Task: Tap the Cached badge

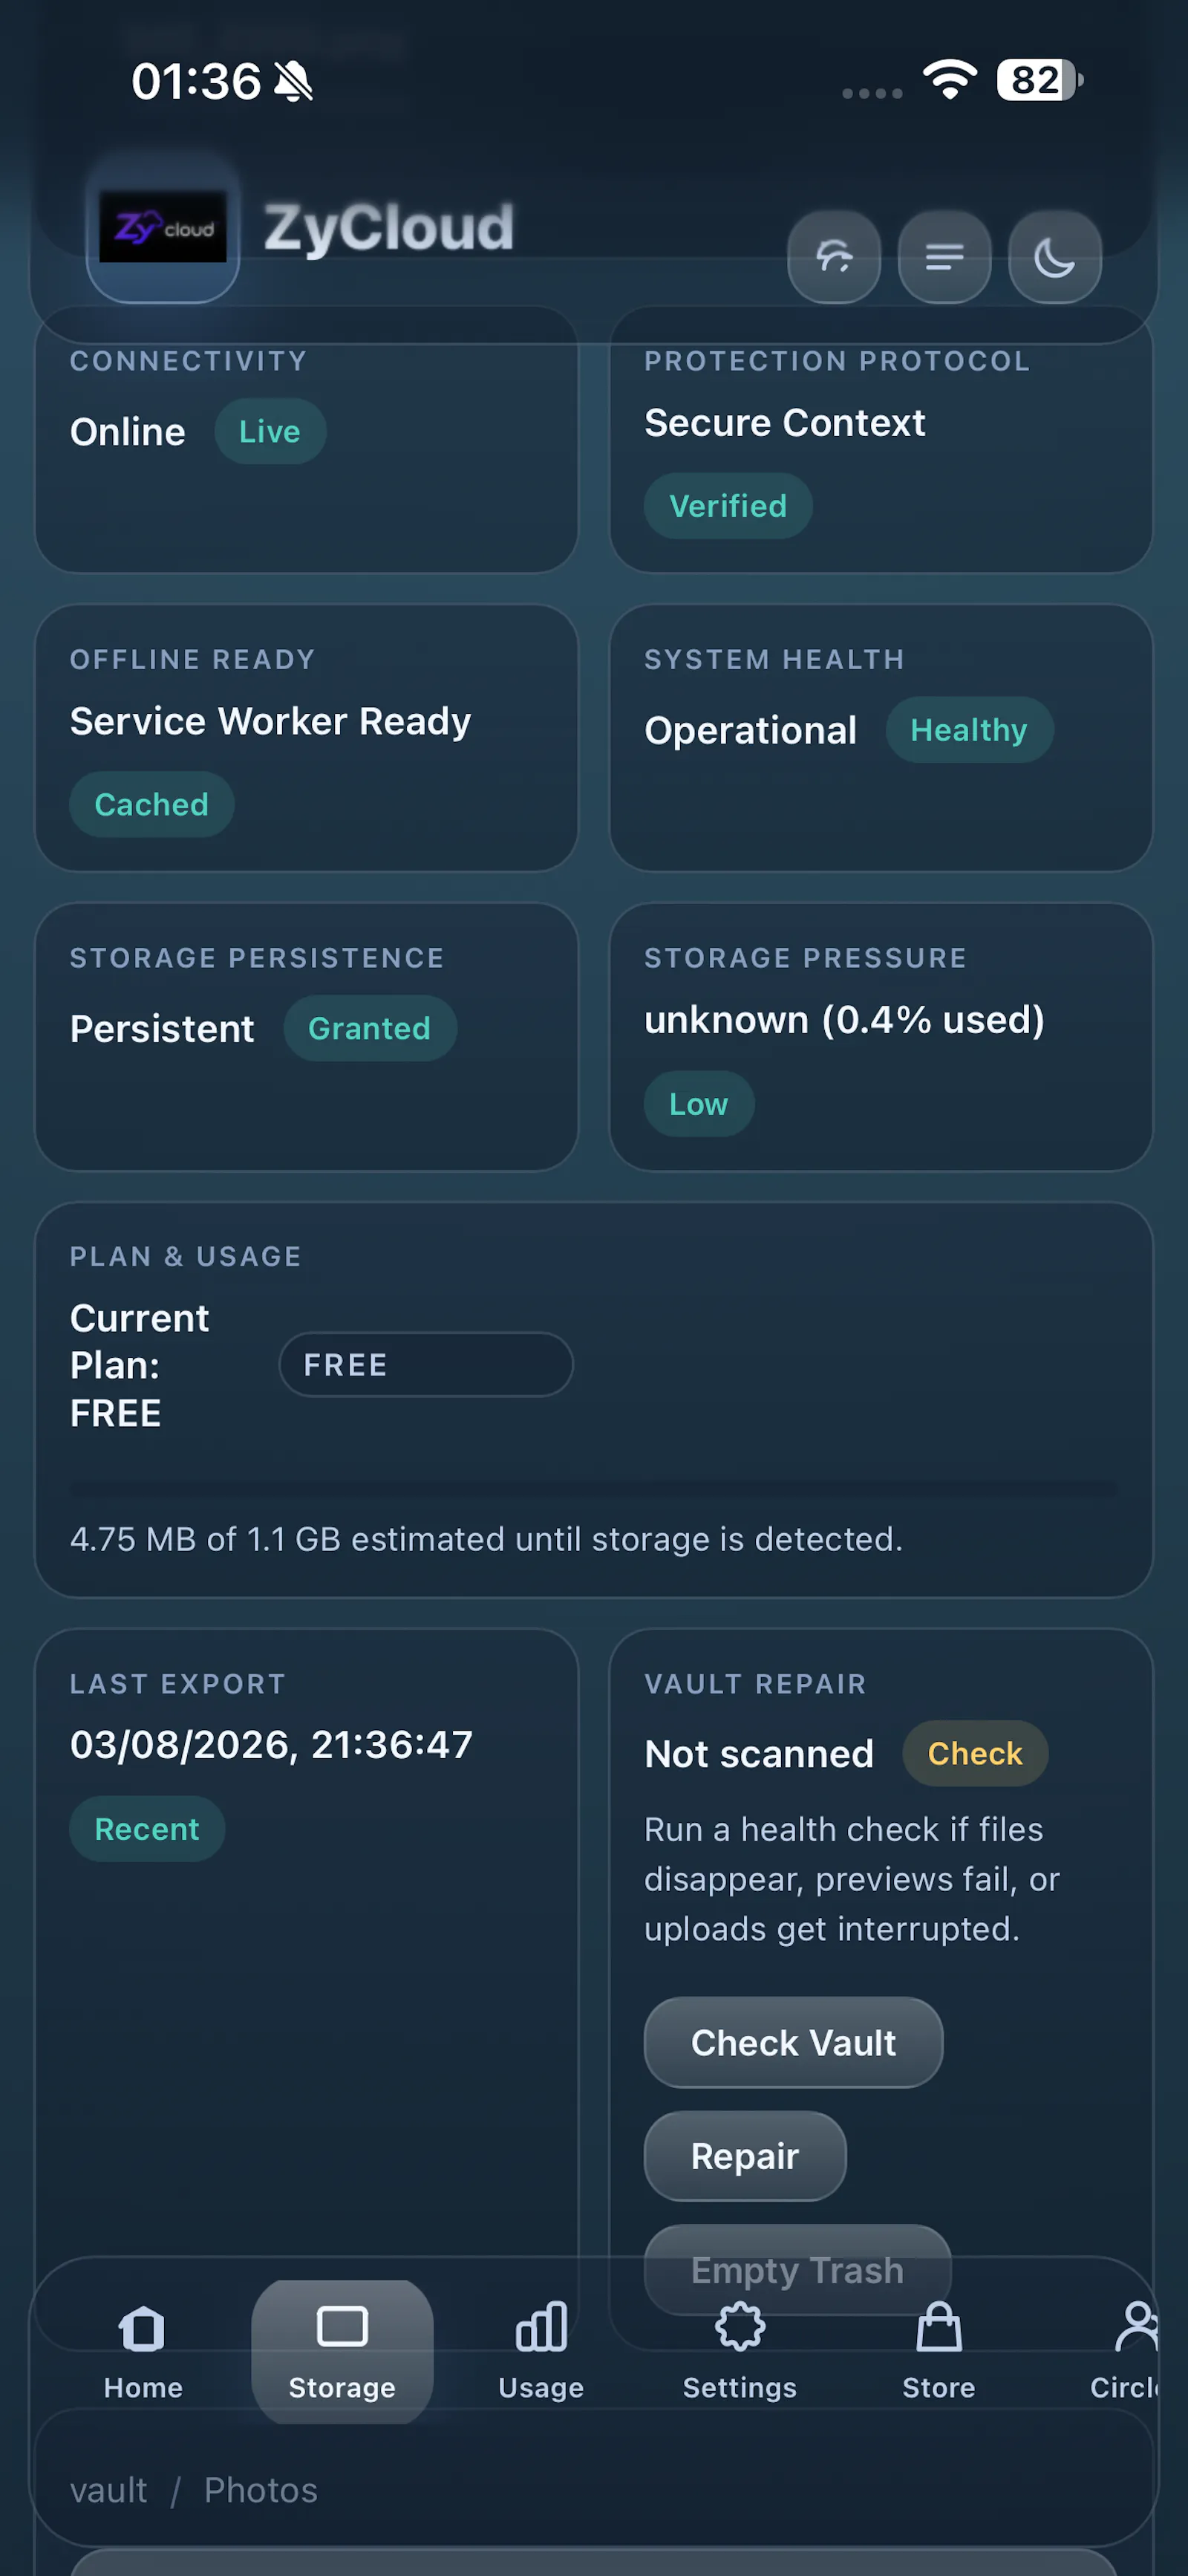Action: click(152, 804)
